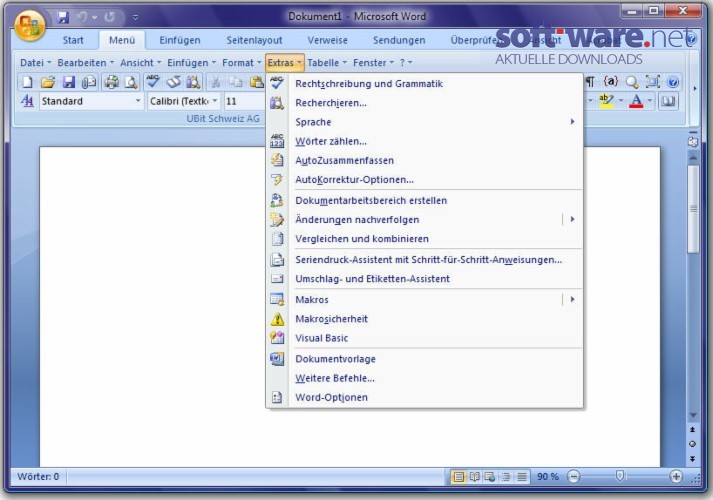Click the zoom slider handle
This screenshot has height=500, width=713.
[x=619, y=476]
